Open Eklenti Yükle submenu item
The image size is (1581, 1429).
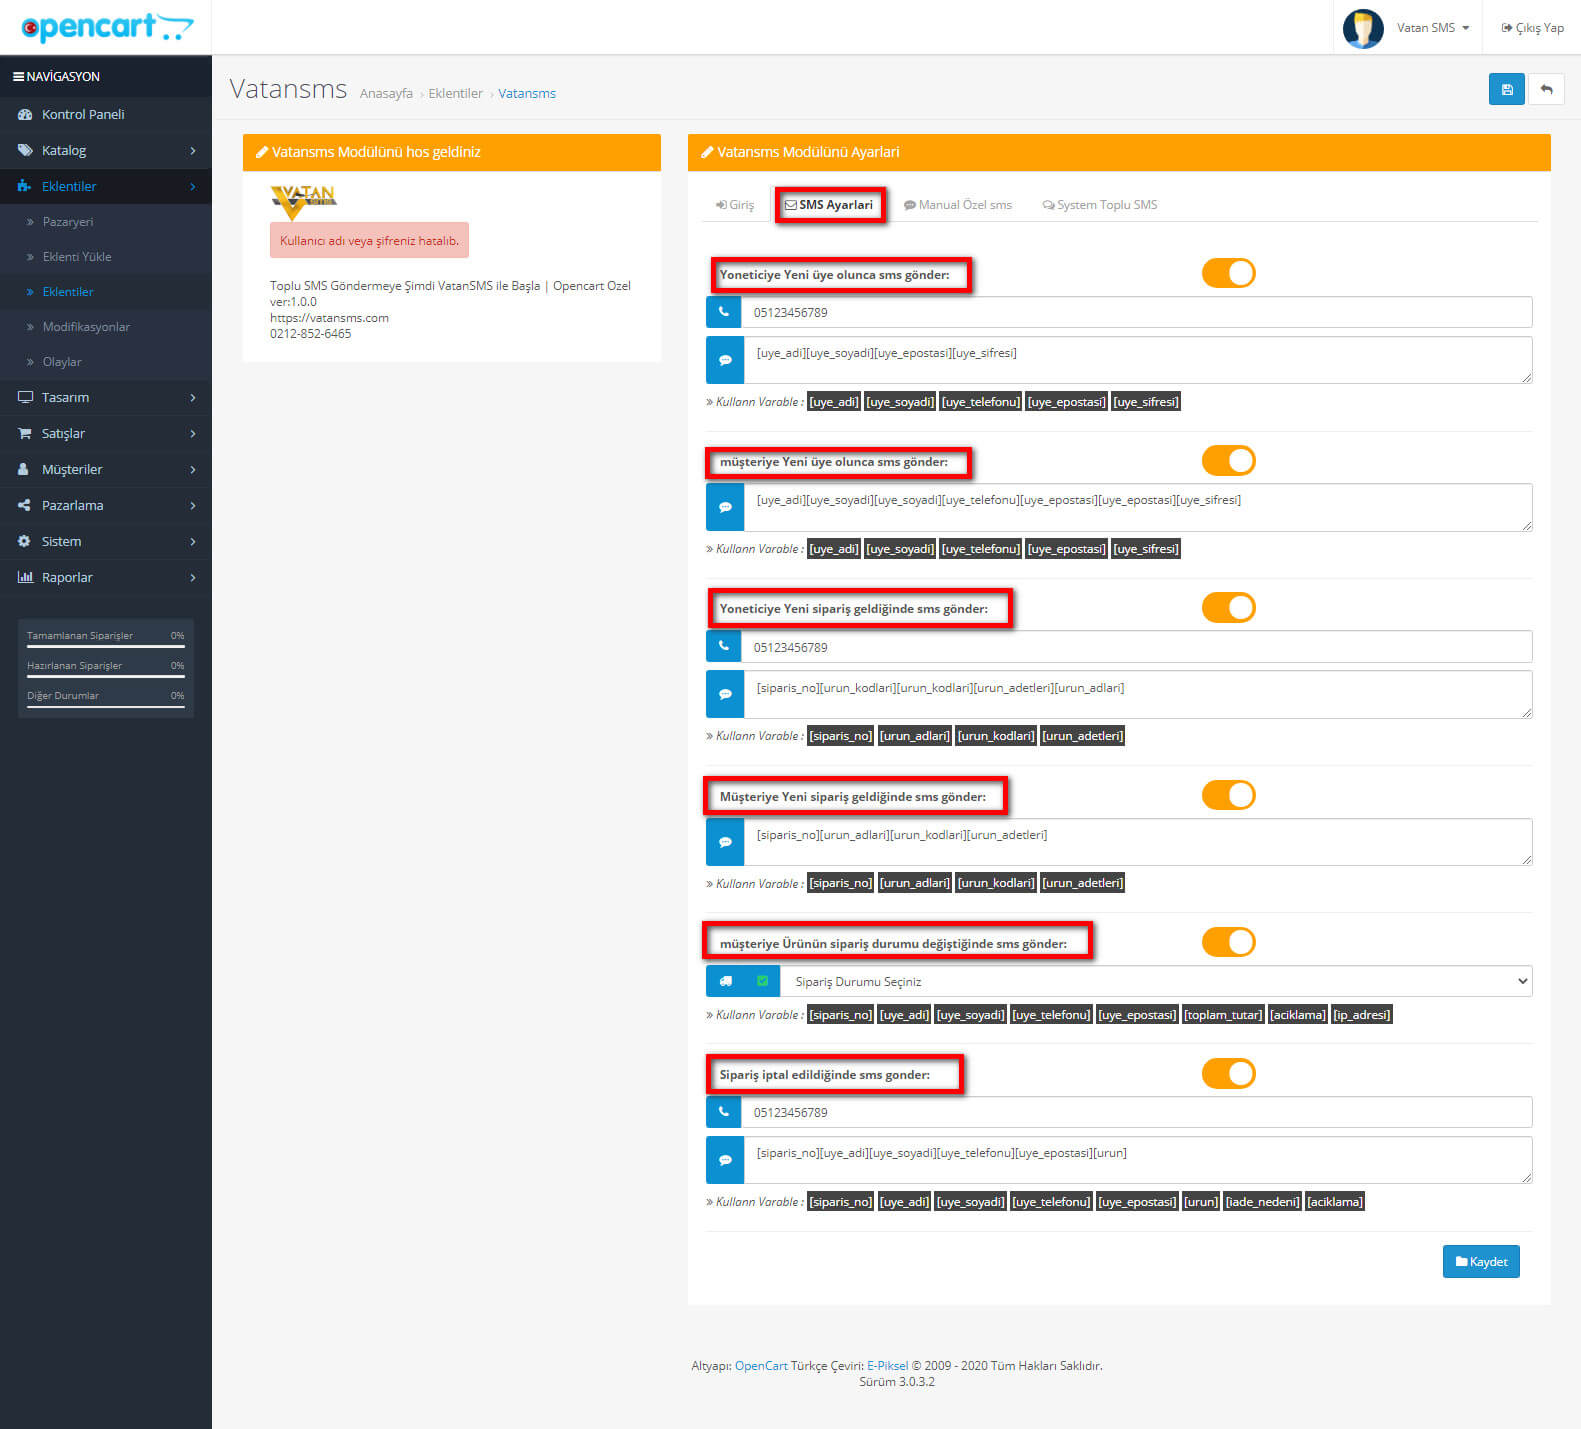[77, 257]
